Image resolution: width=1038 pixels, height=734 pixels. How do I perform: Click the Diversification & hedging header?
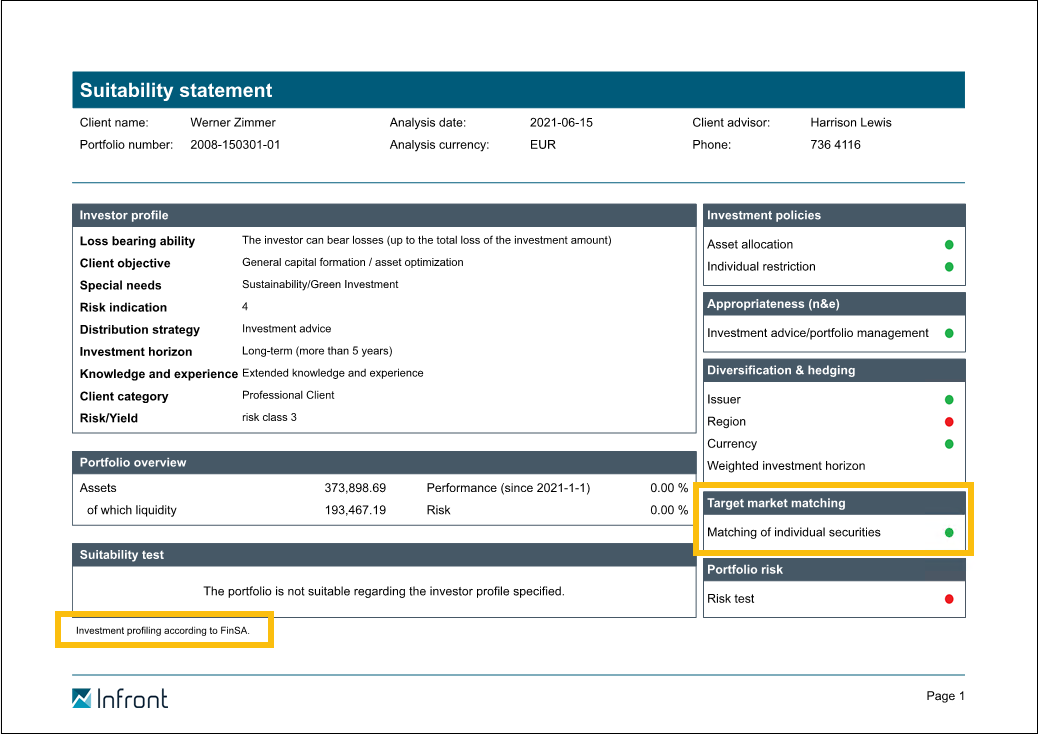tap(834, 370)
